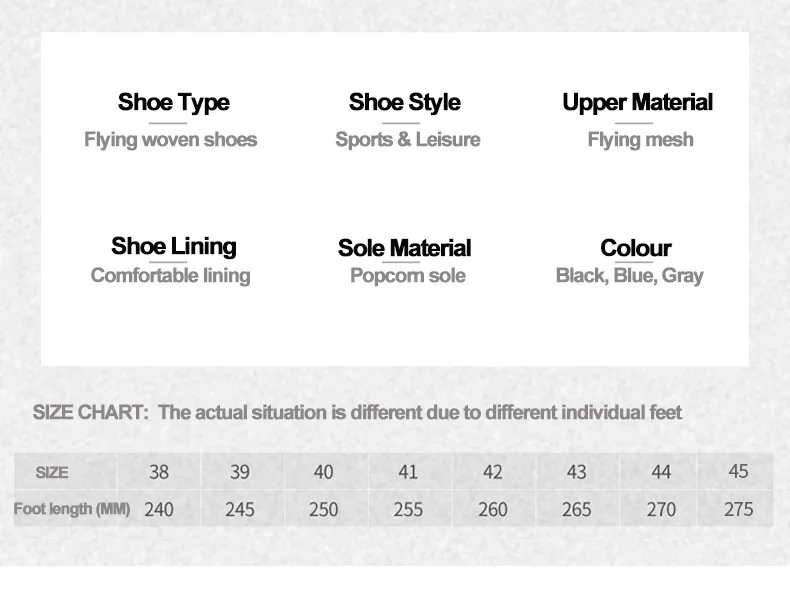
Task: Click the 270 foot length cell
Action: point(661,509)
